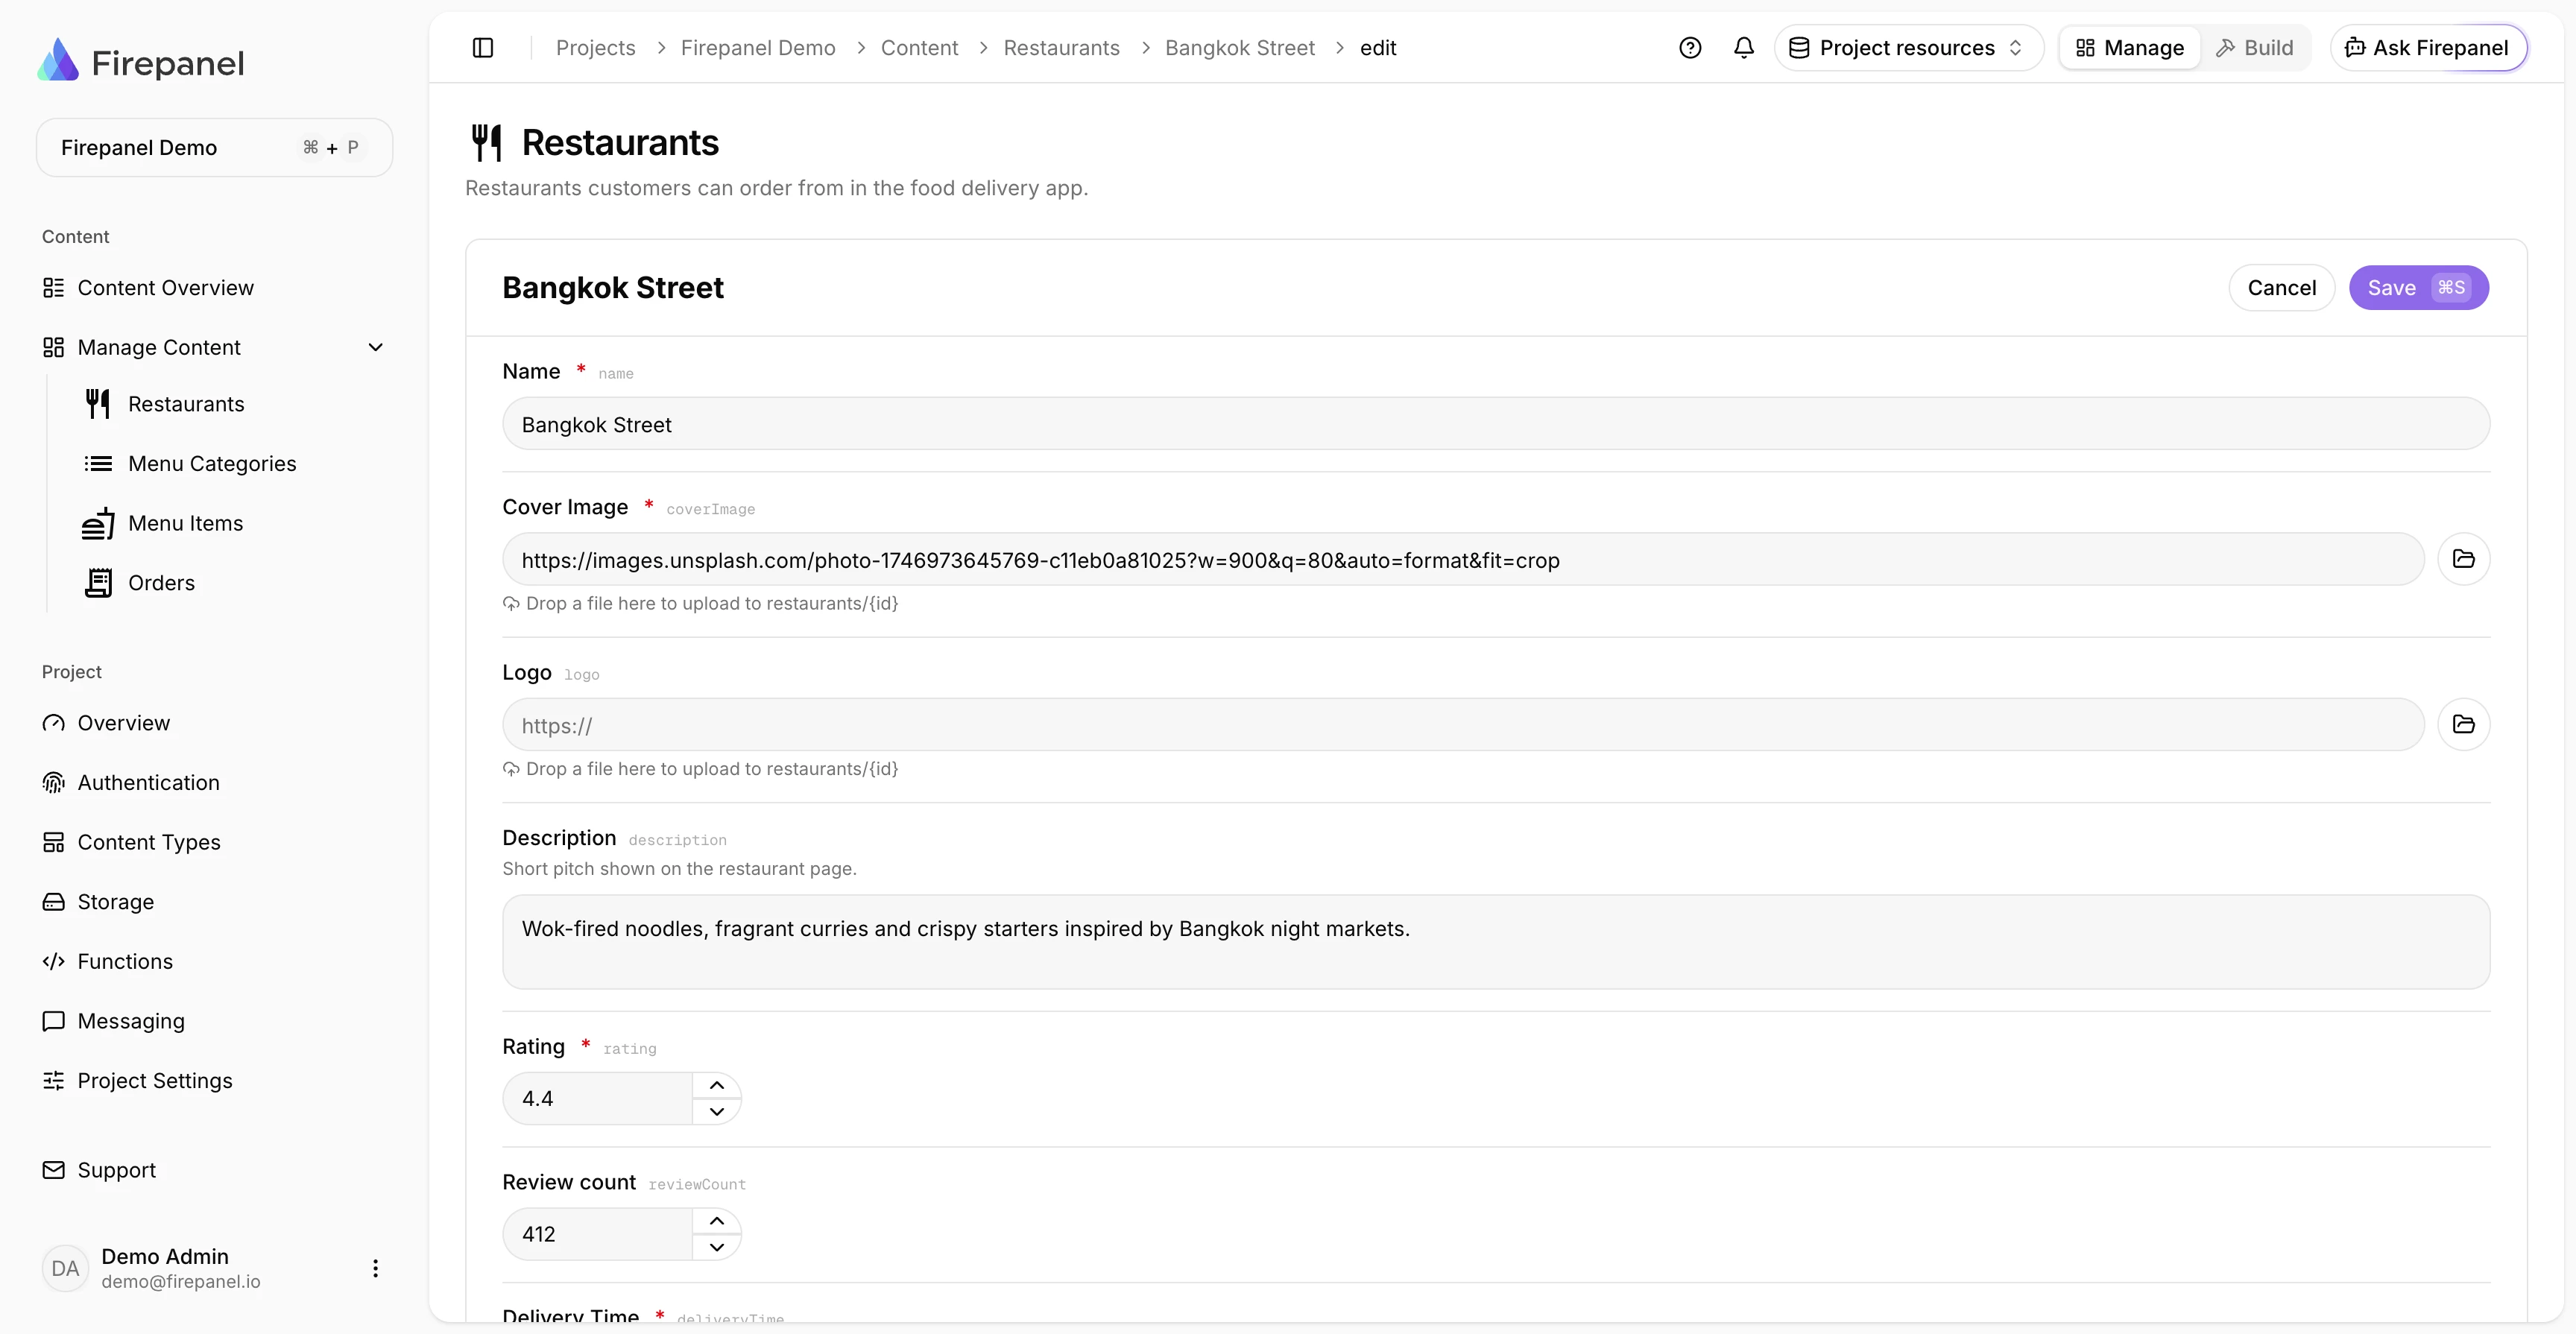Open the Orders section
The image size is (2576, 1334).
pos(161,583)
